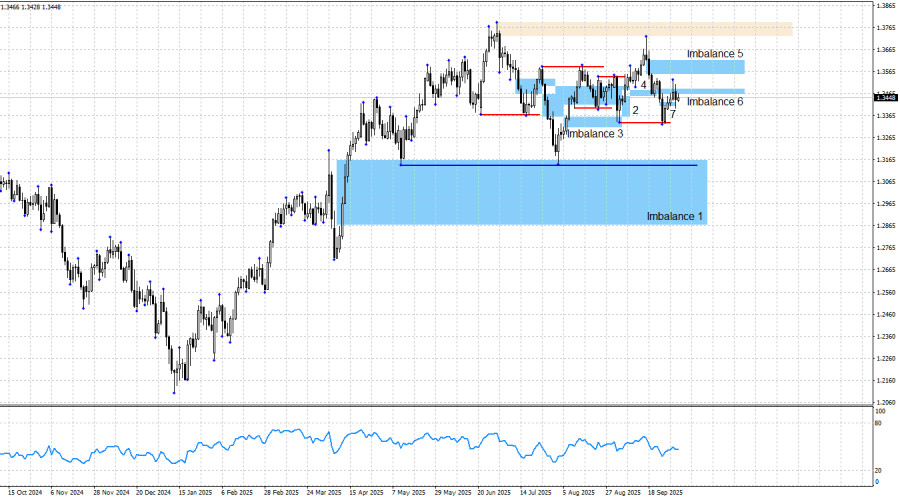Image resolution: width=900 pixels, height=500 pixels.
Task: Select the 24 Mar 2025 date label
Action: pyautogui.click(x=325, y=493)
